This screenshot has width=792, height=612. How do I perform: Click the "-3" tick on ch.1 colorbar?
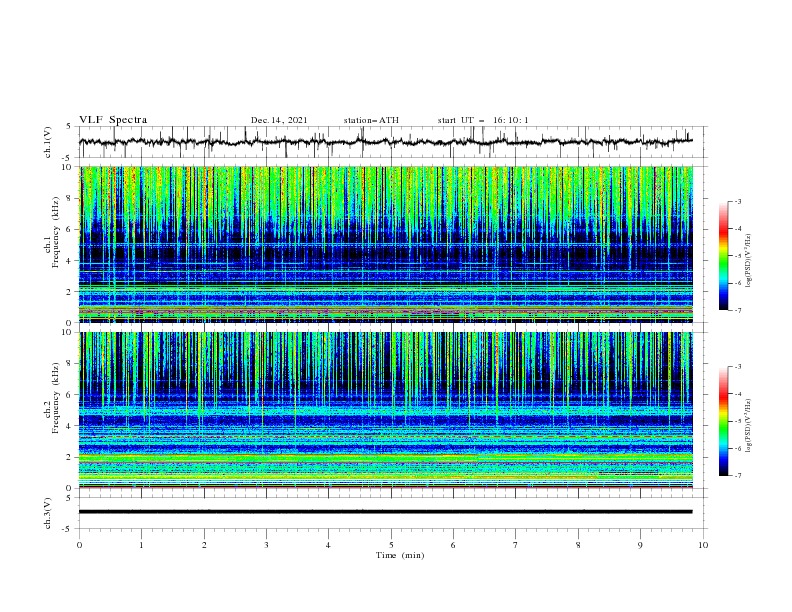tap(737, 201)
